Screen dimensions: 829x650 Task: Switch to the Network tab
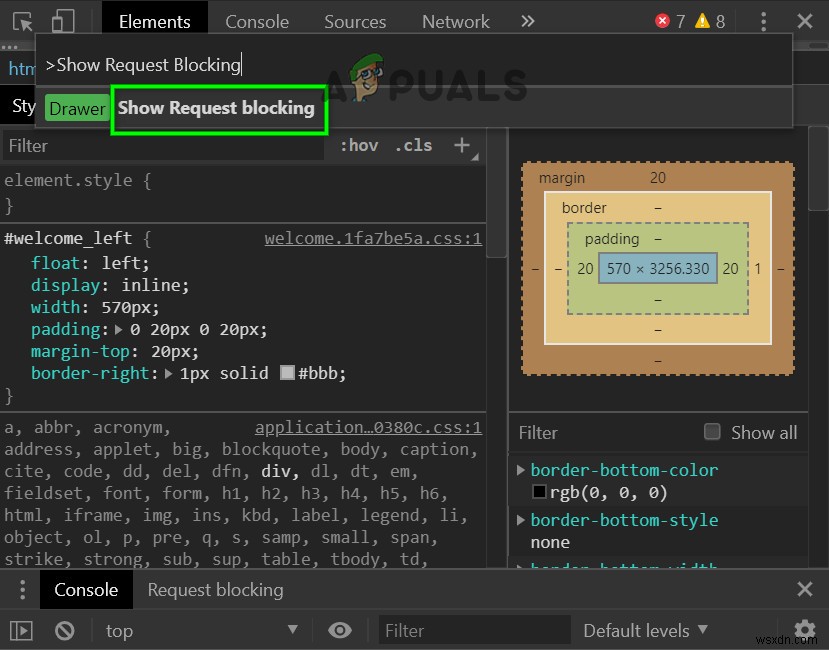pyautogui.click(x=455, y=21)
